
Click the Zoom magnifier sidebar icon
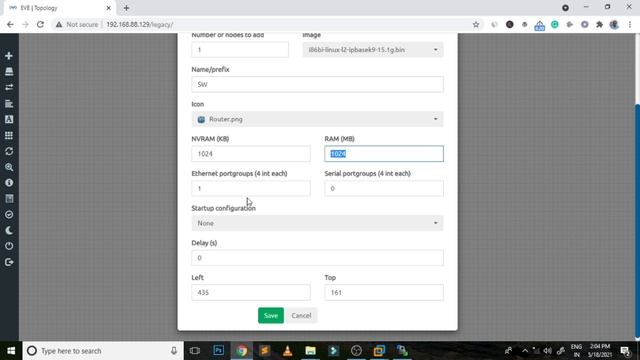point(9,167)
